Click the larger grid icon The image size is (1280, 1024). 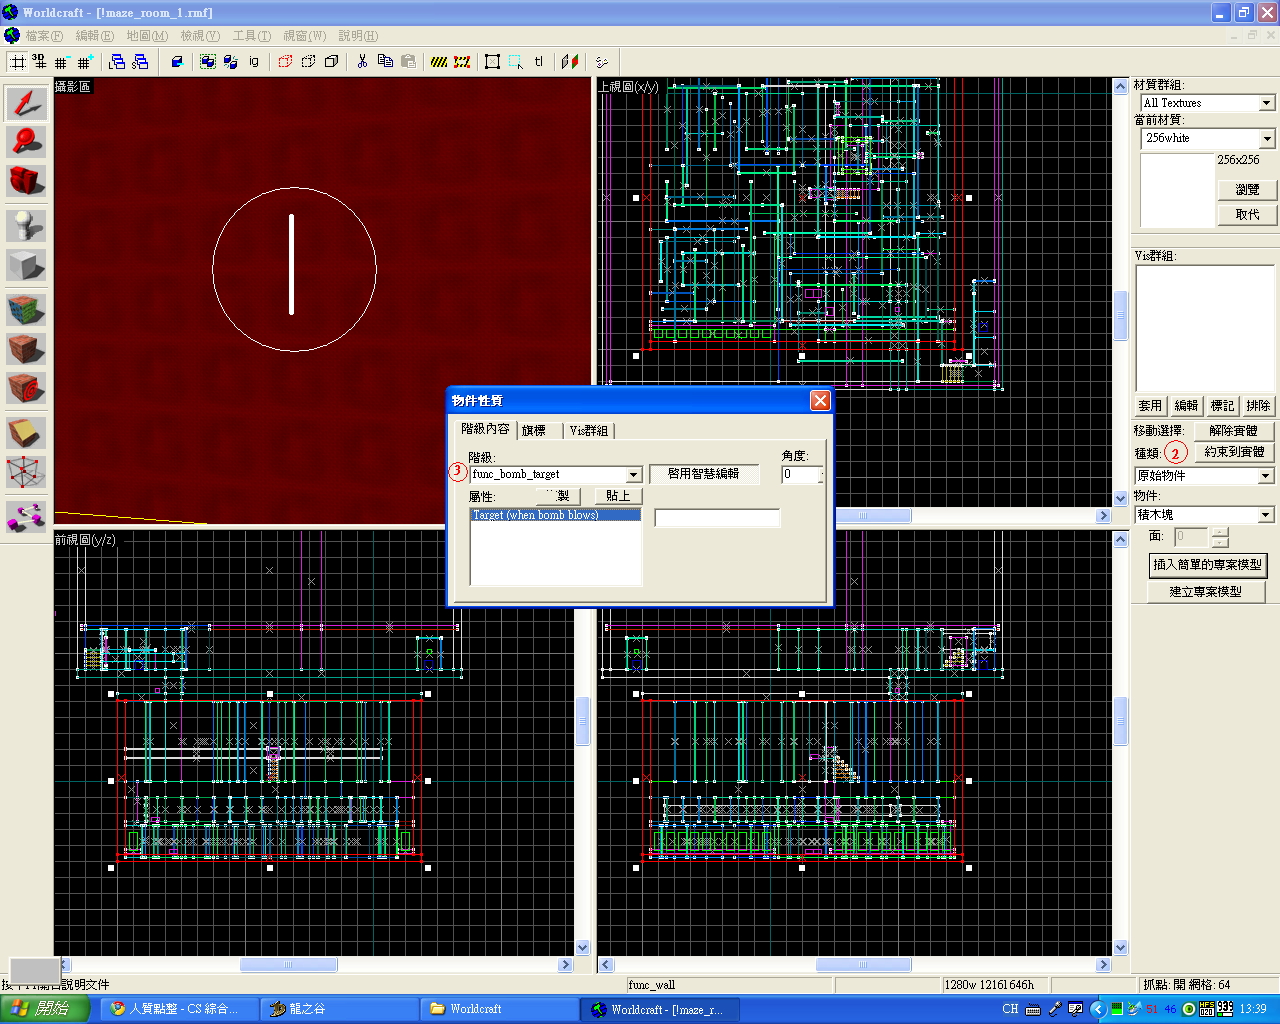(85, 62)
